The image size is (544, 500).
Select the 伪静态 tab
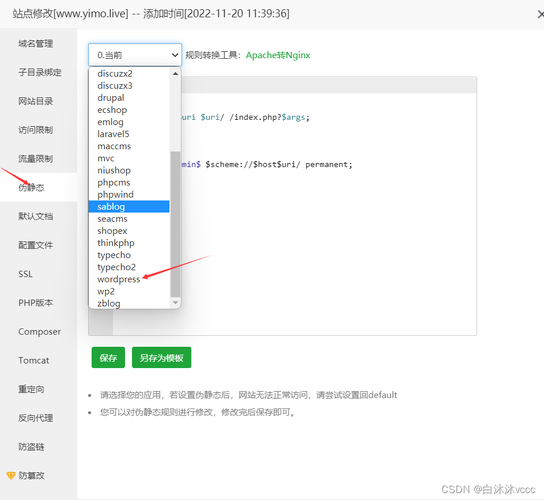(31, 187)
